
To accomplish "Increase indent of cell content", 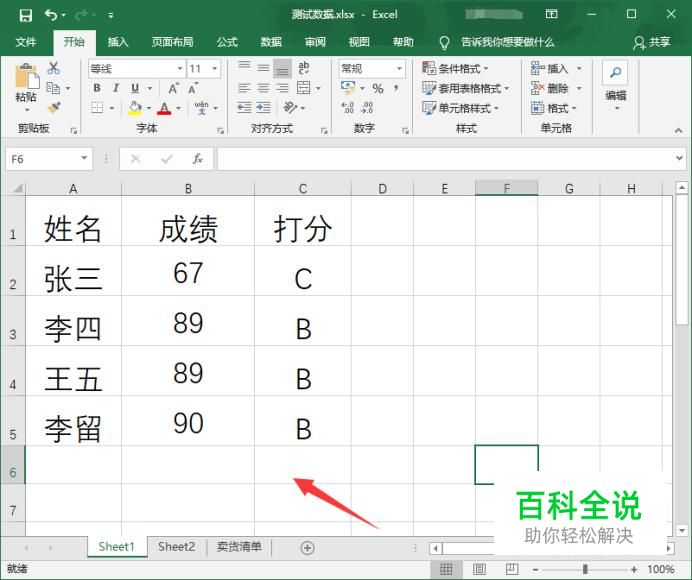I will (x=263, y=107).
